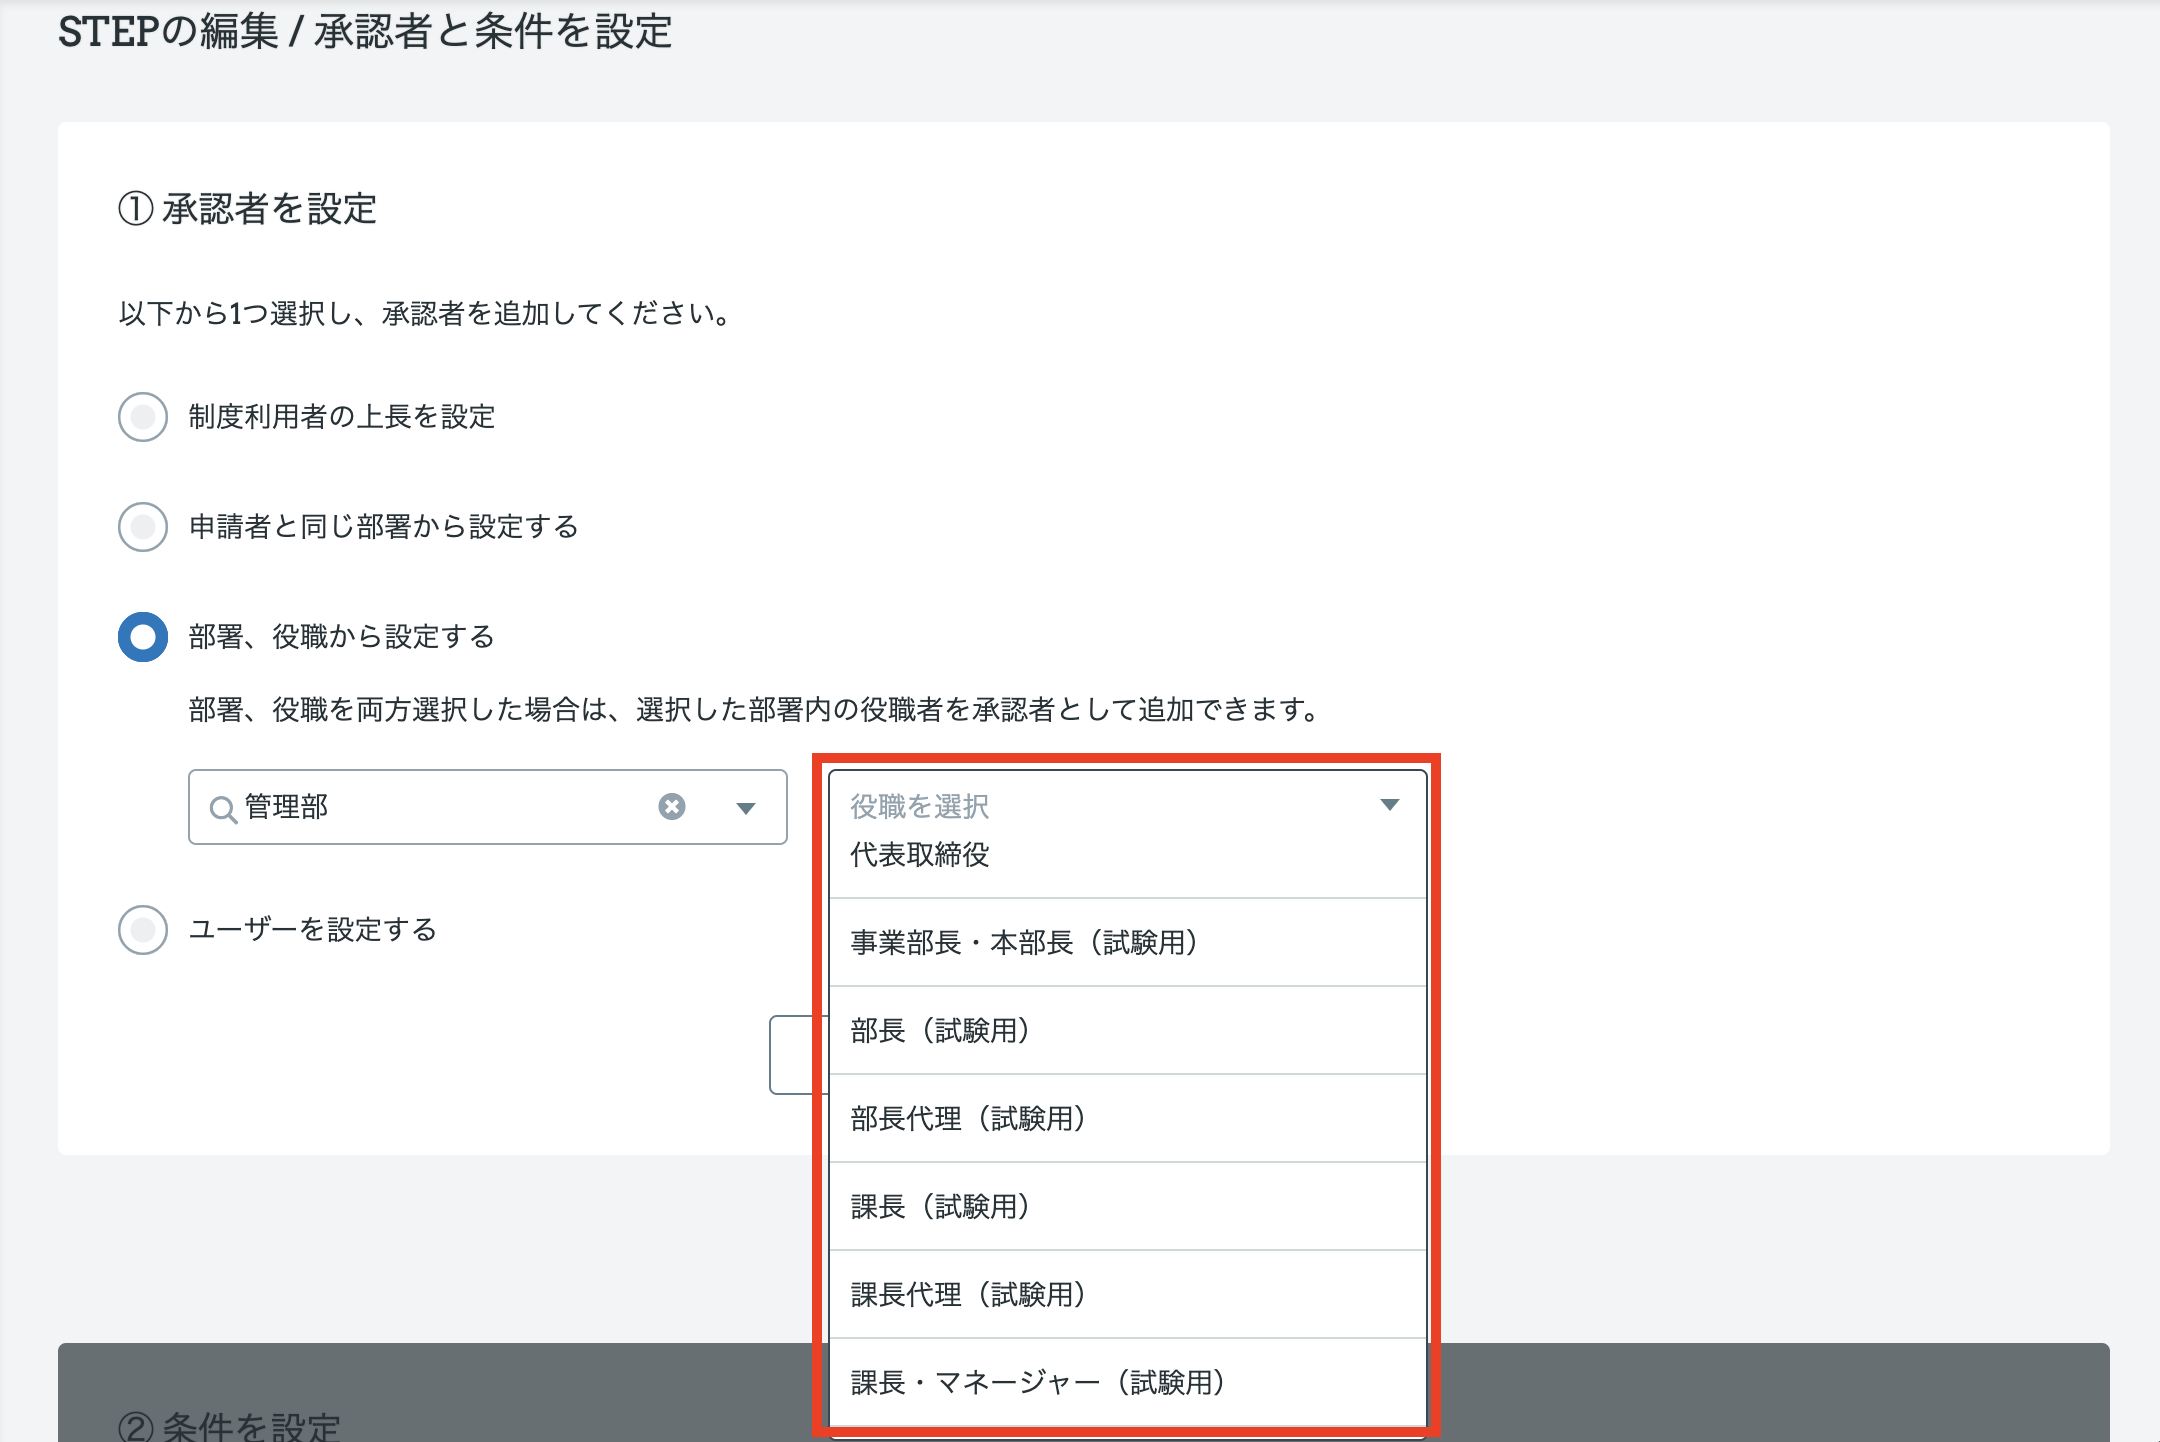
Task: Choose 部長代理（試験用） option
Action: 1127,1119
